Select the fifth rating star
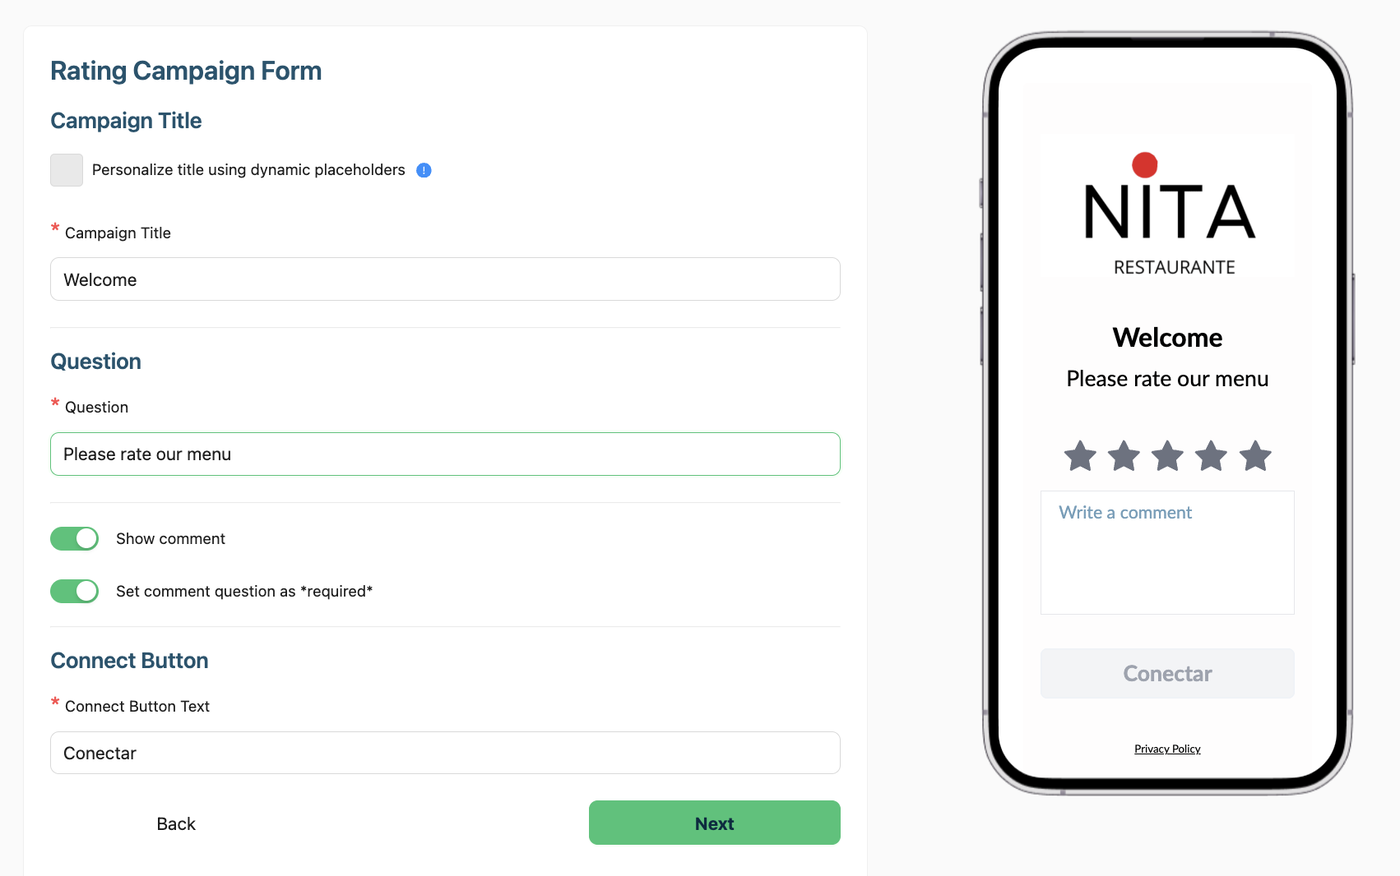 click(1255, 456)
